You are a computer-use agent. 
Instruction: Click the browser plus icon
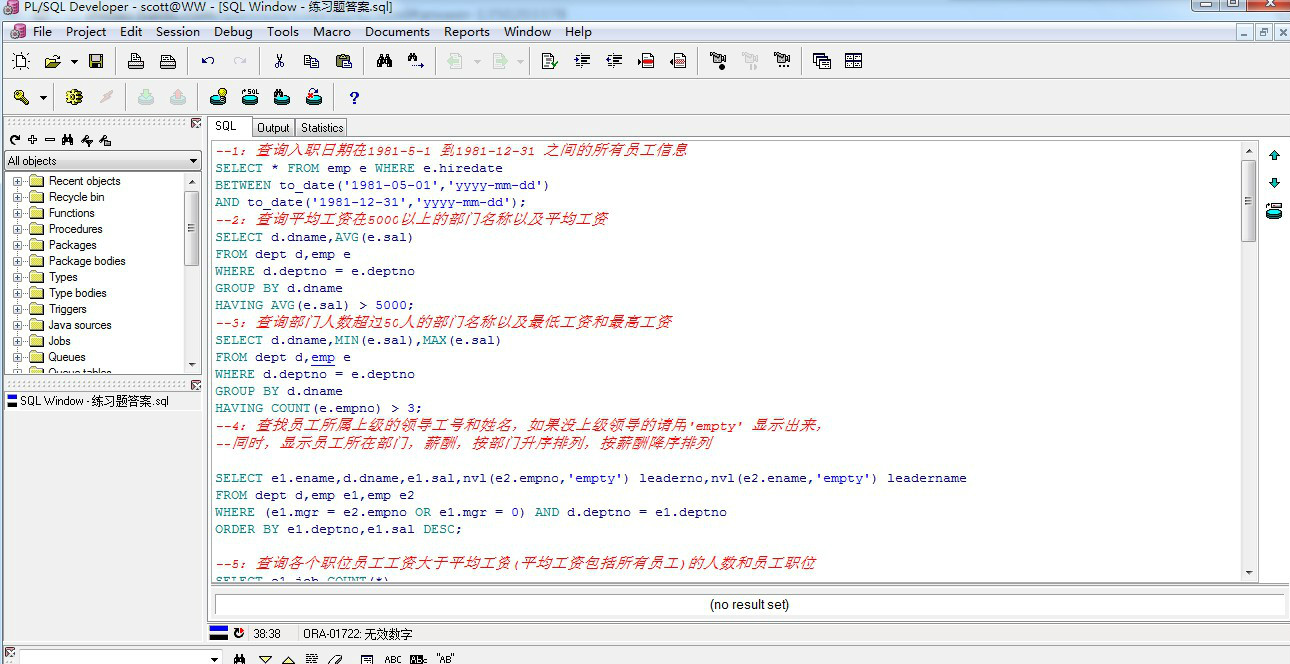coord(32,140)
